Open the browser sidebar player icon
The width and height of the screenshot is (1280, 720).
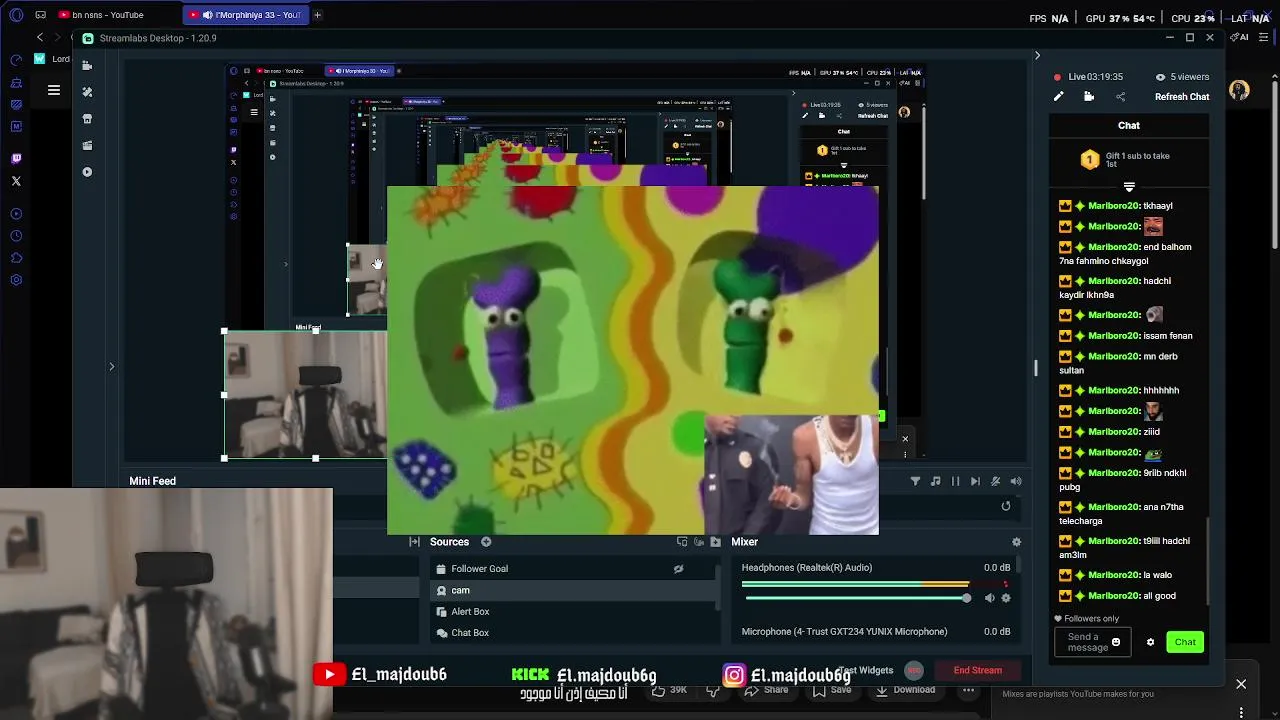tap(16, 214)
